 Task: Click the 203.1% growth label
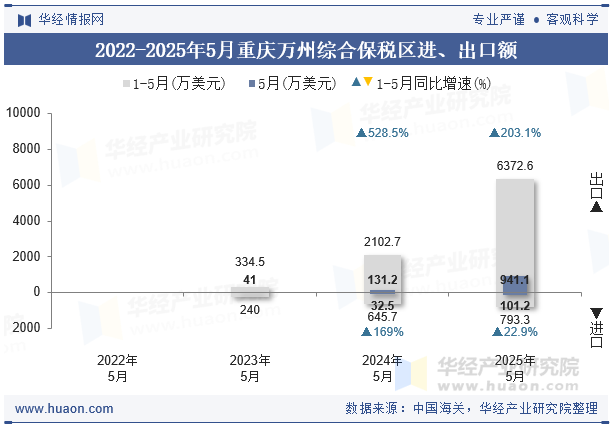520,133
